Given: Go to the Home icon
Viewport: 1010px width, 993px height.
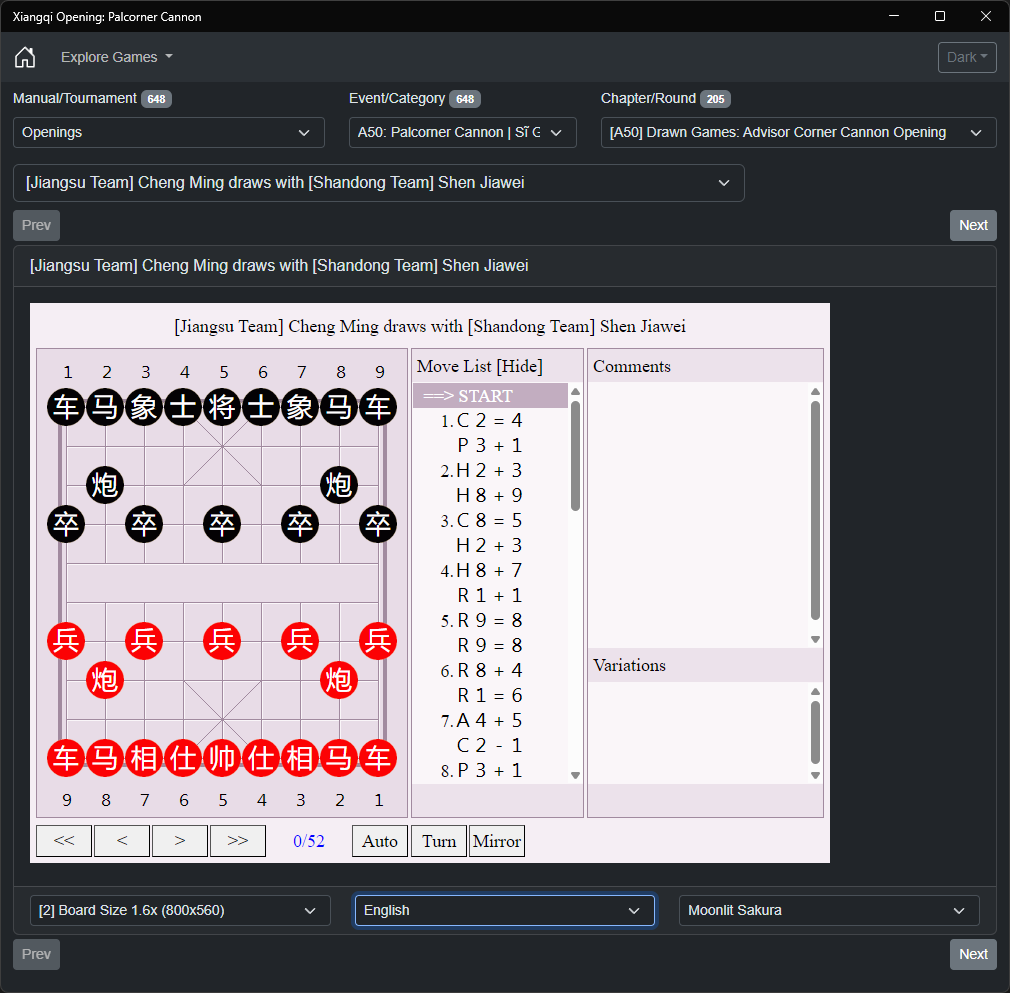Looking at the screenshot, I should [x=25, y=57].
